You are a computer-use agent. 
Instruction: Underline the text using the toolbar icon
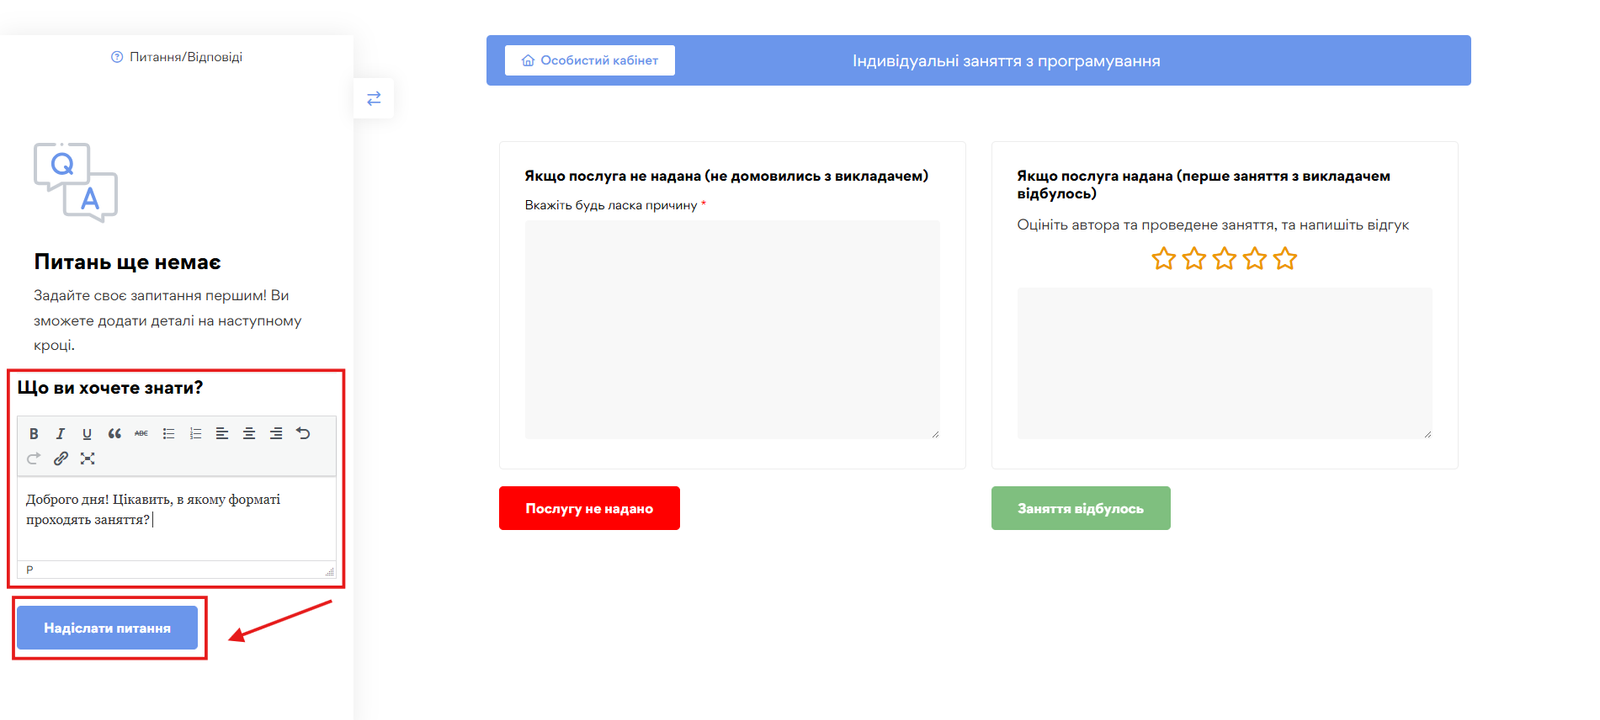87,434
